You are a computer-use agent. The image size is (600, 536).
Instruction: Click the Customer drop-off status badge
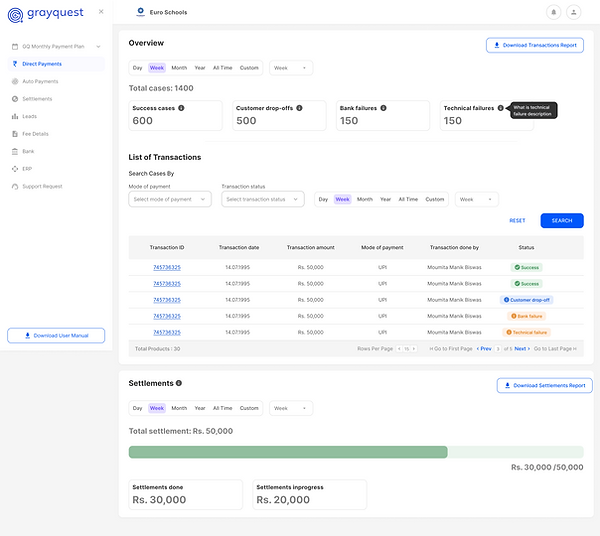[526, 300]
